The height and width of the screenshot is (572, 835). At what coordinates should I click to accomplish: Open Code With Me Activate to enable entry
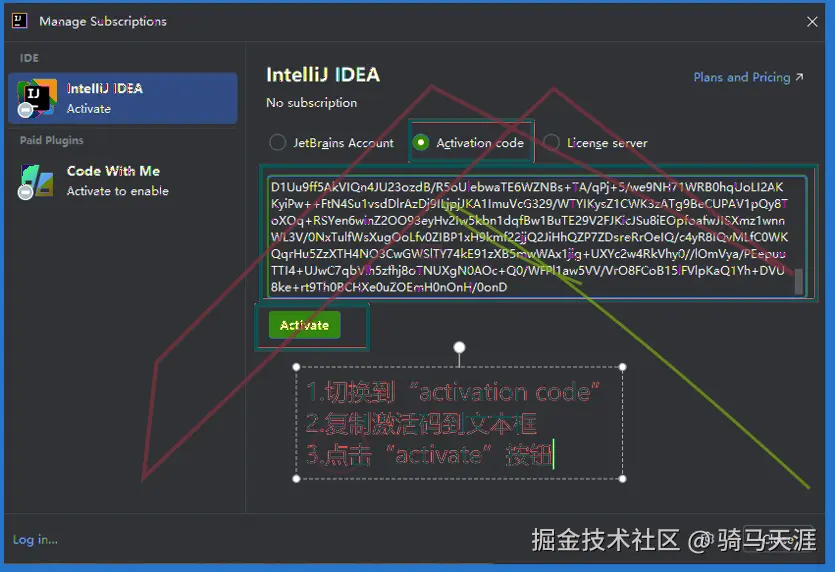122,181
